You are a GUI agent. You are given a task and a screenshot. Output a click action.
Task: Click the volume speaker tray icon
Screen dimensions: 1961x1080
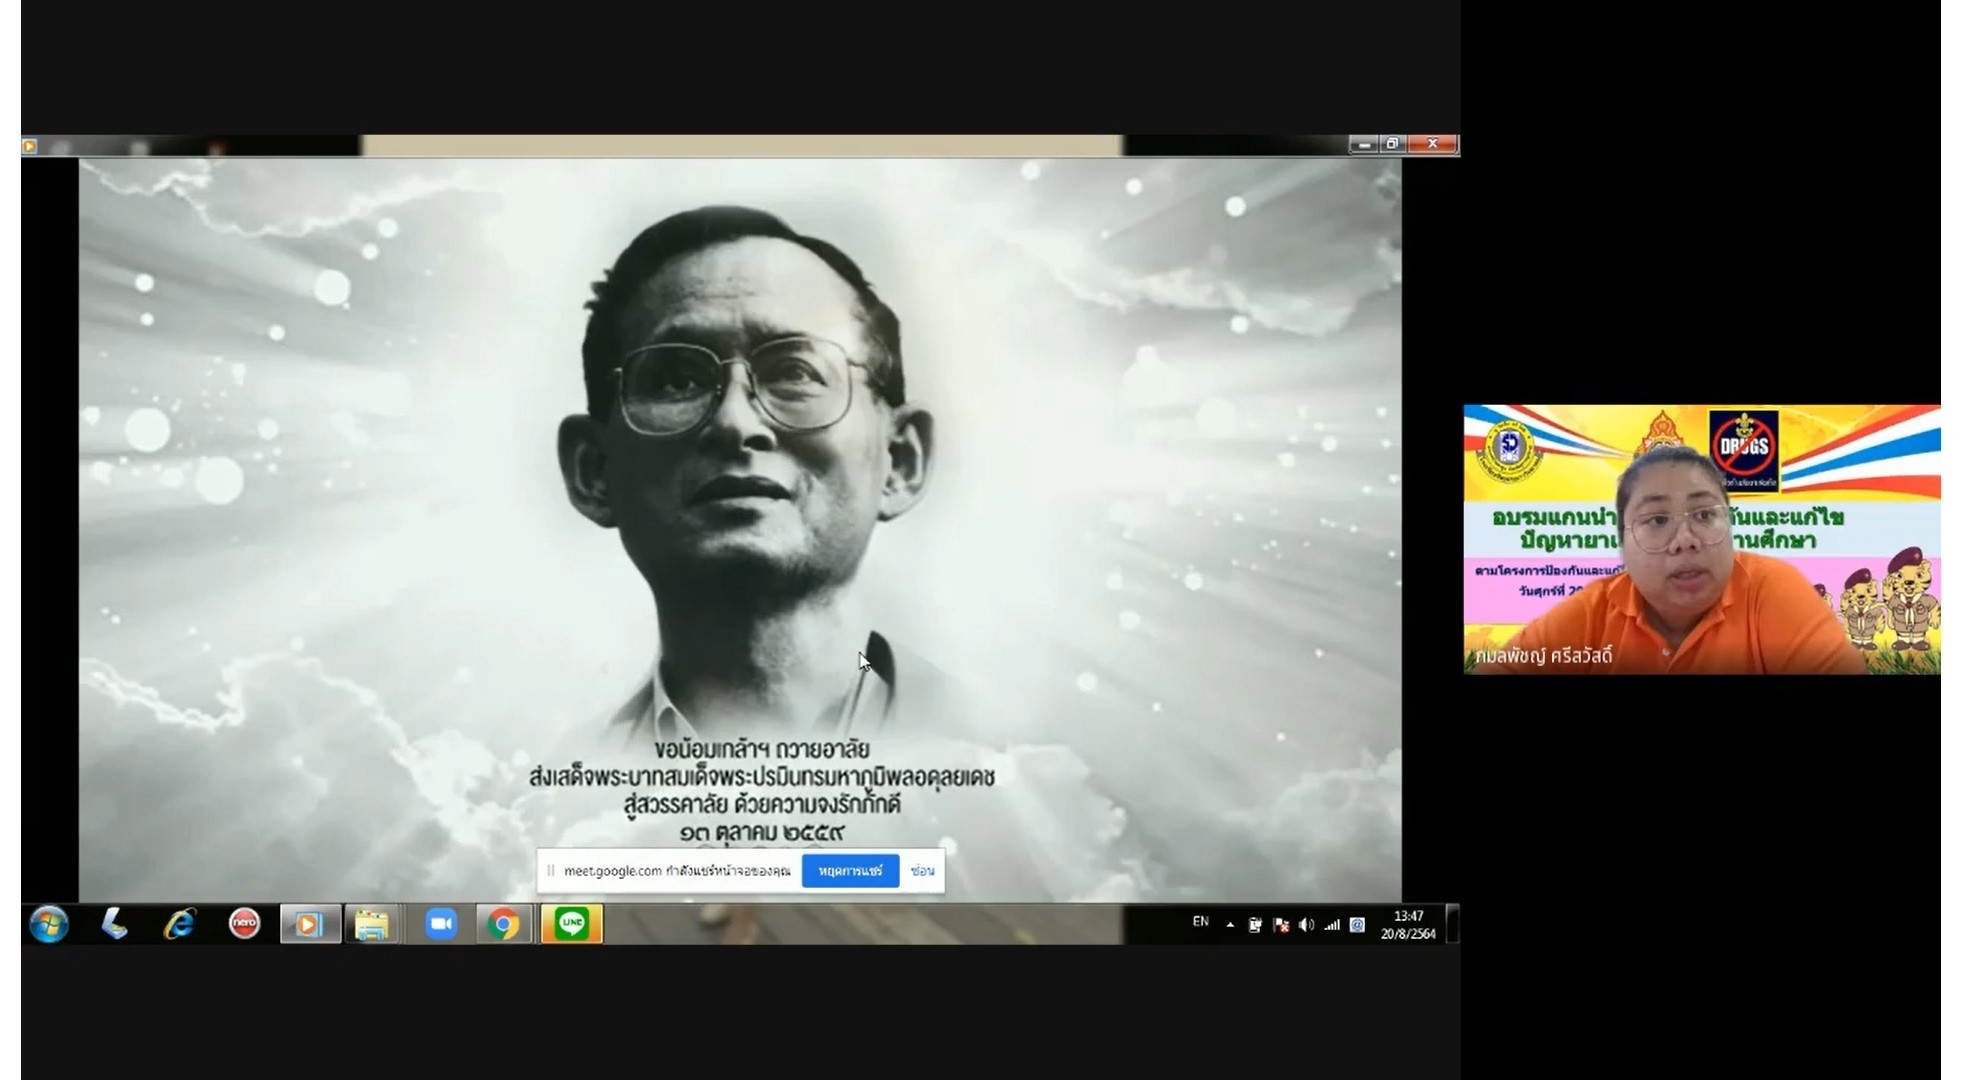(x=1306, y=925)
